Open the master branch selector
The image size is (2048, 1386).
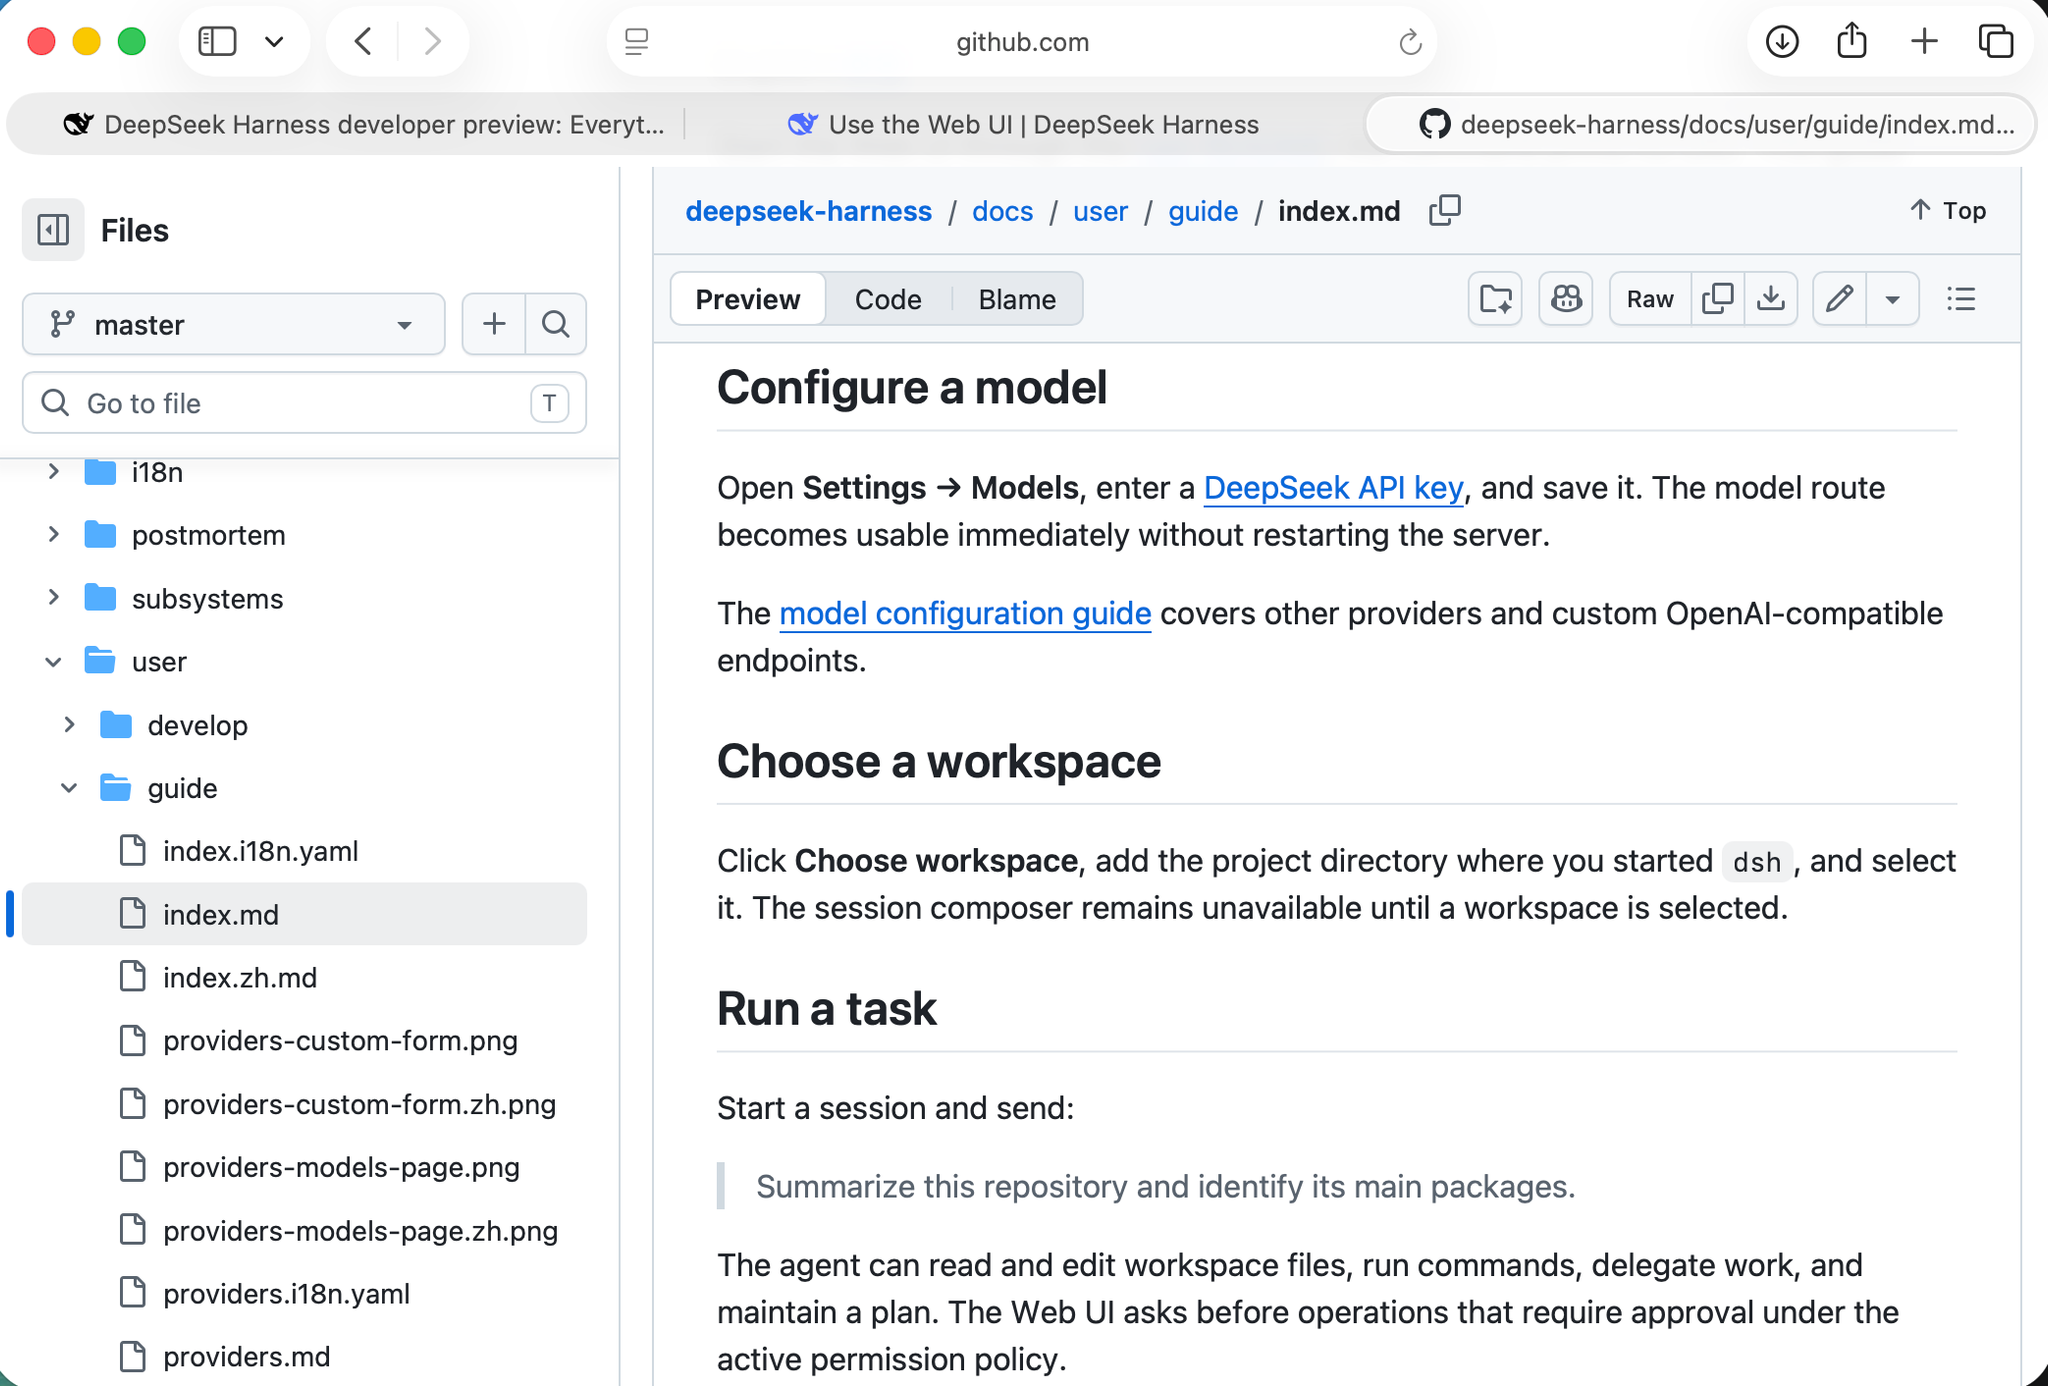pos(233,324)
